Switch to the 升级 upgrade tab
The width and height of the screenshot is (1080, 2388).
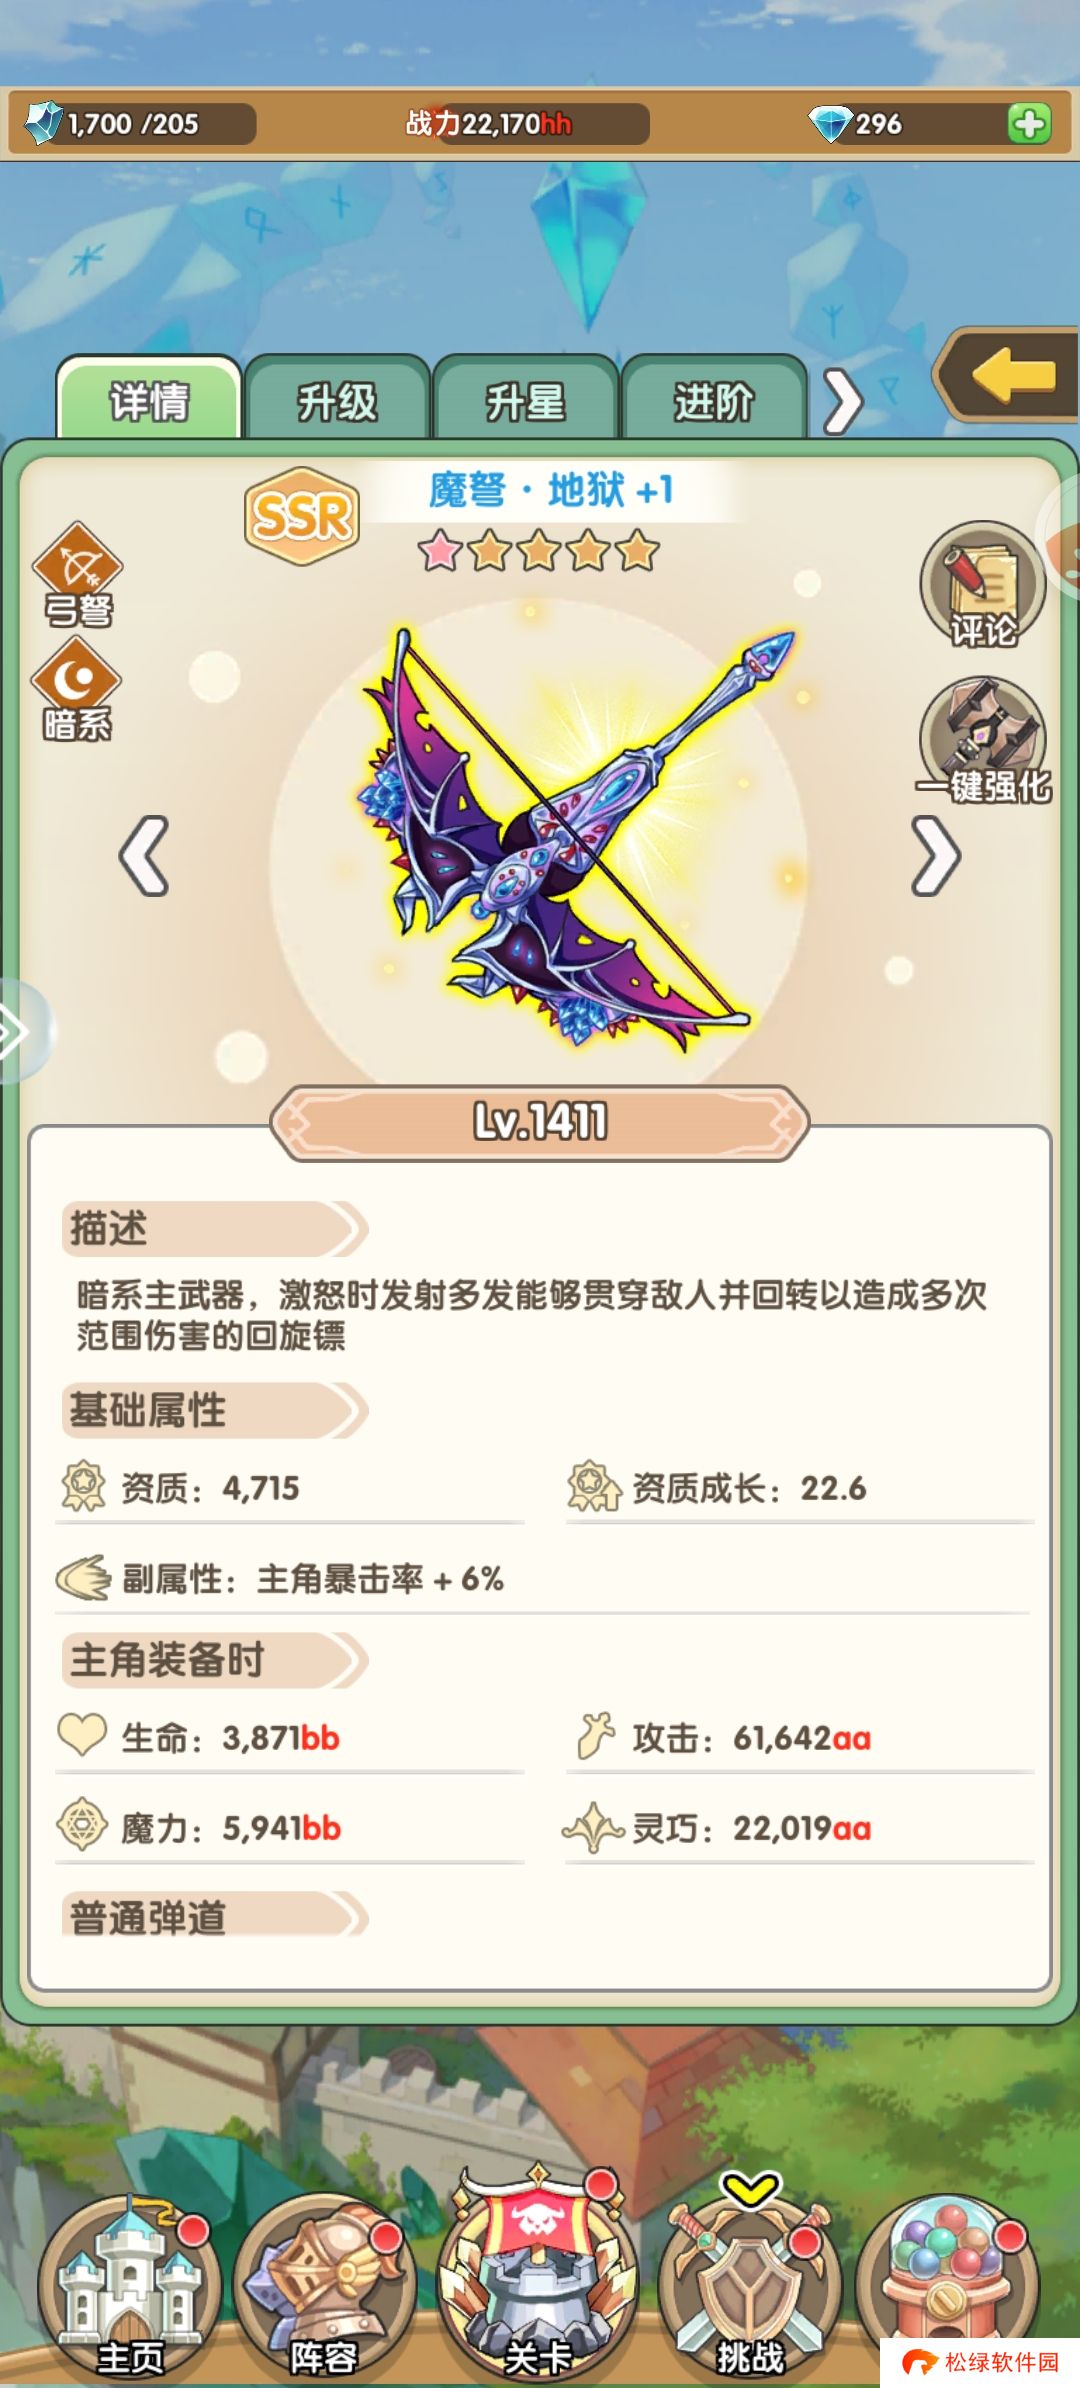pyautogui.click(x=337, y=402)
